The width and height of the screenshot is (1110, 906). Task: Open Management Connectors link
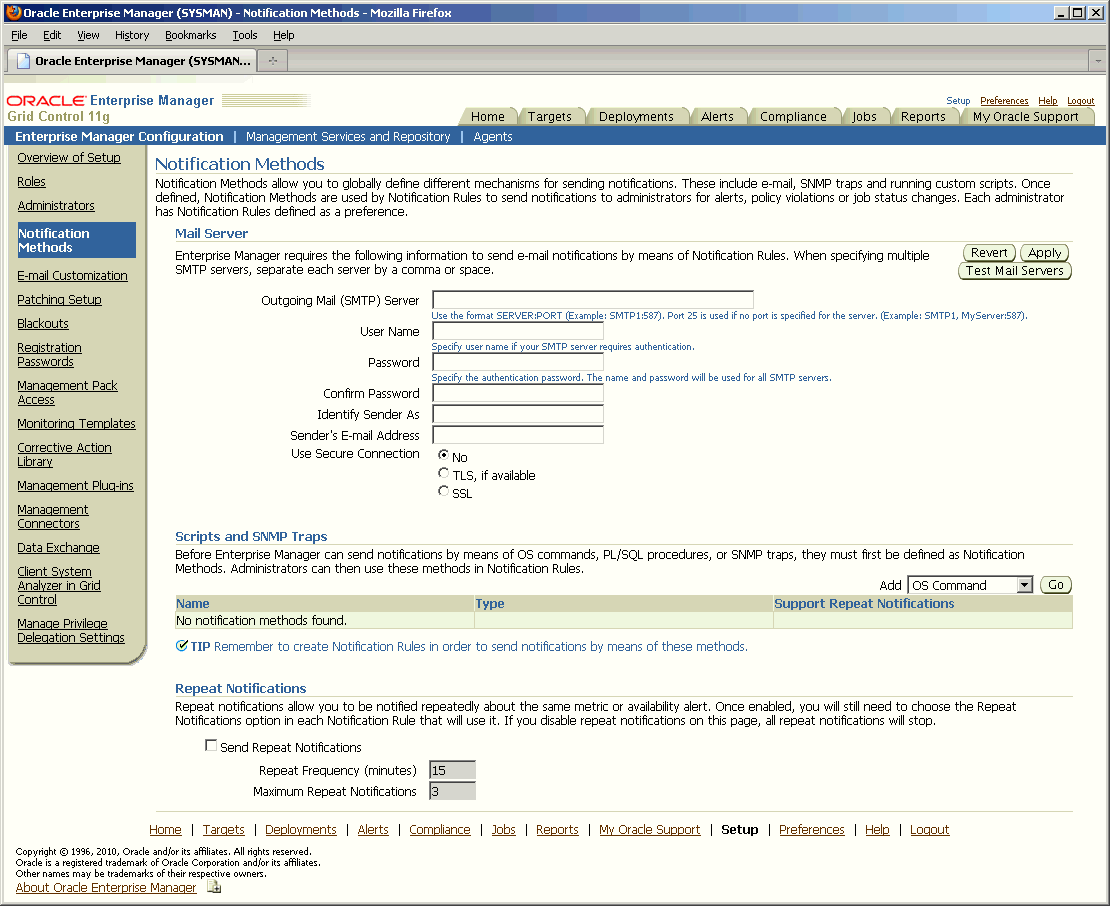click(53, 517)
